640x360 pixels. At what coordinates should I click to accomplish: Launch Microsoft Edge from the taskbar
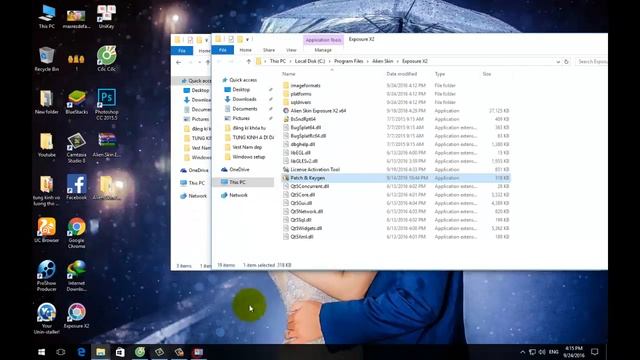click(81, 352)
